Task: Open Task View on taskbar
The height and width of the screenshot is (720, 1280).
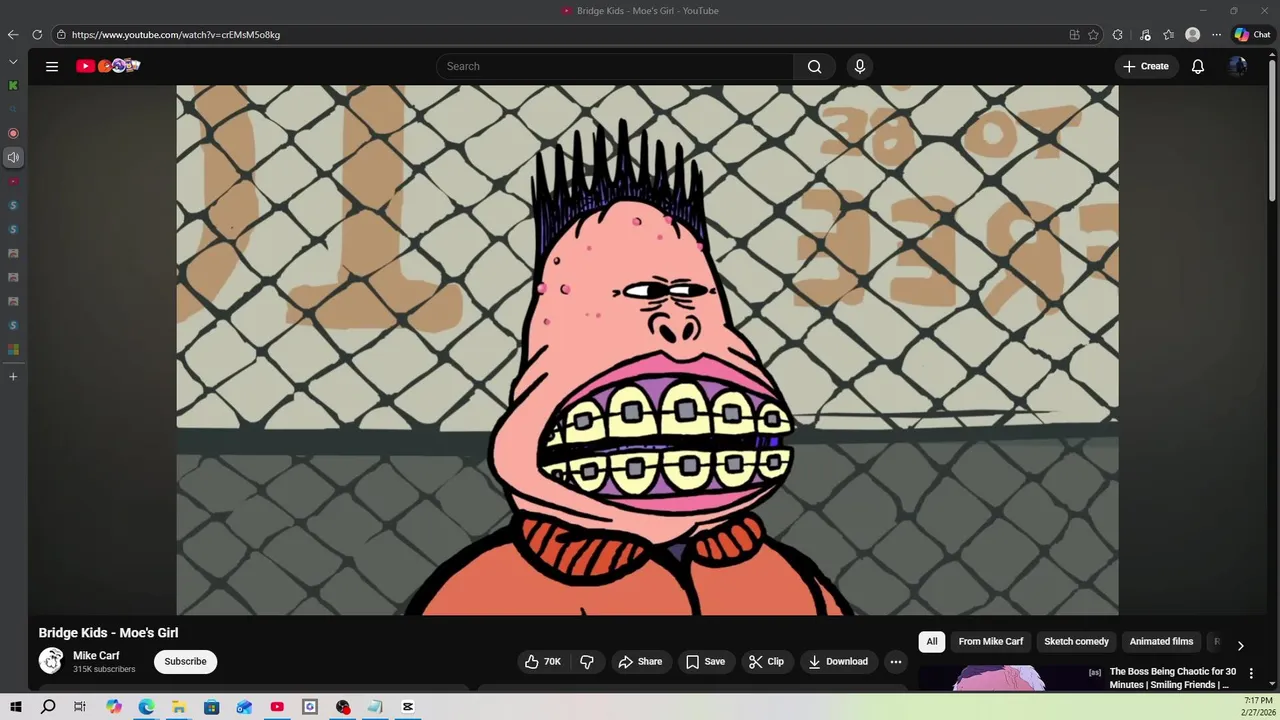Action: [x=80, y=707]
